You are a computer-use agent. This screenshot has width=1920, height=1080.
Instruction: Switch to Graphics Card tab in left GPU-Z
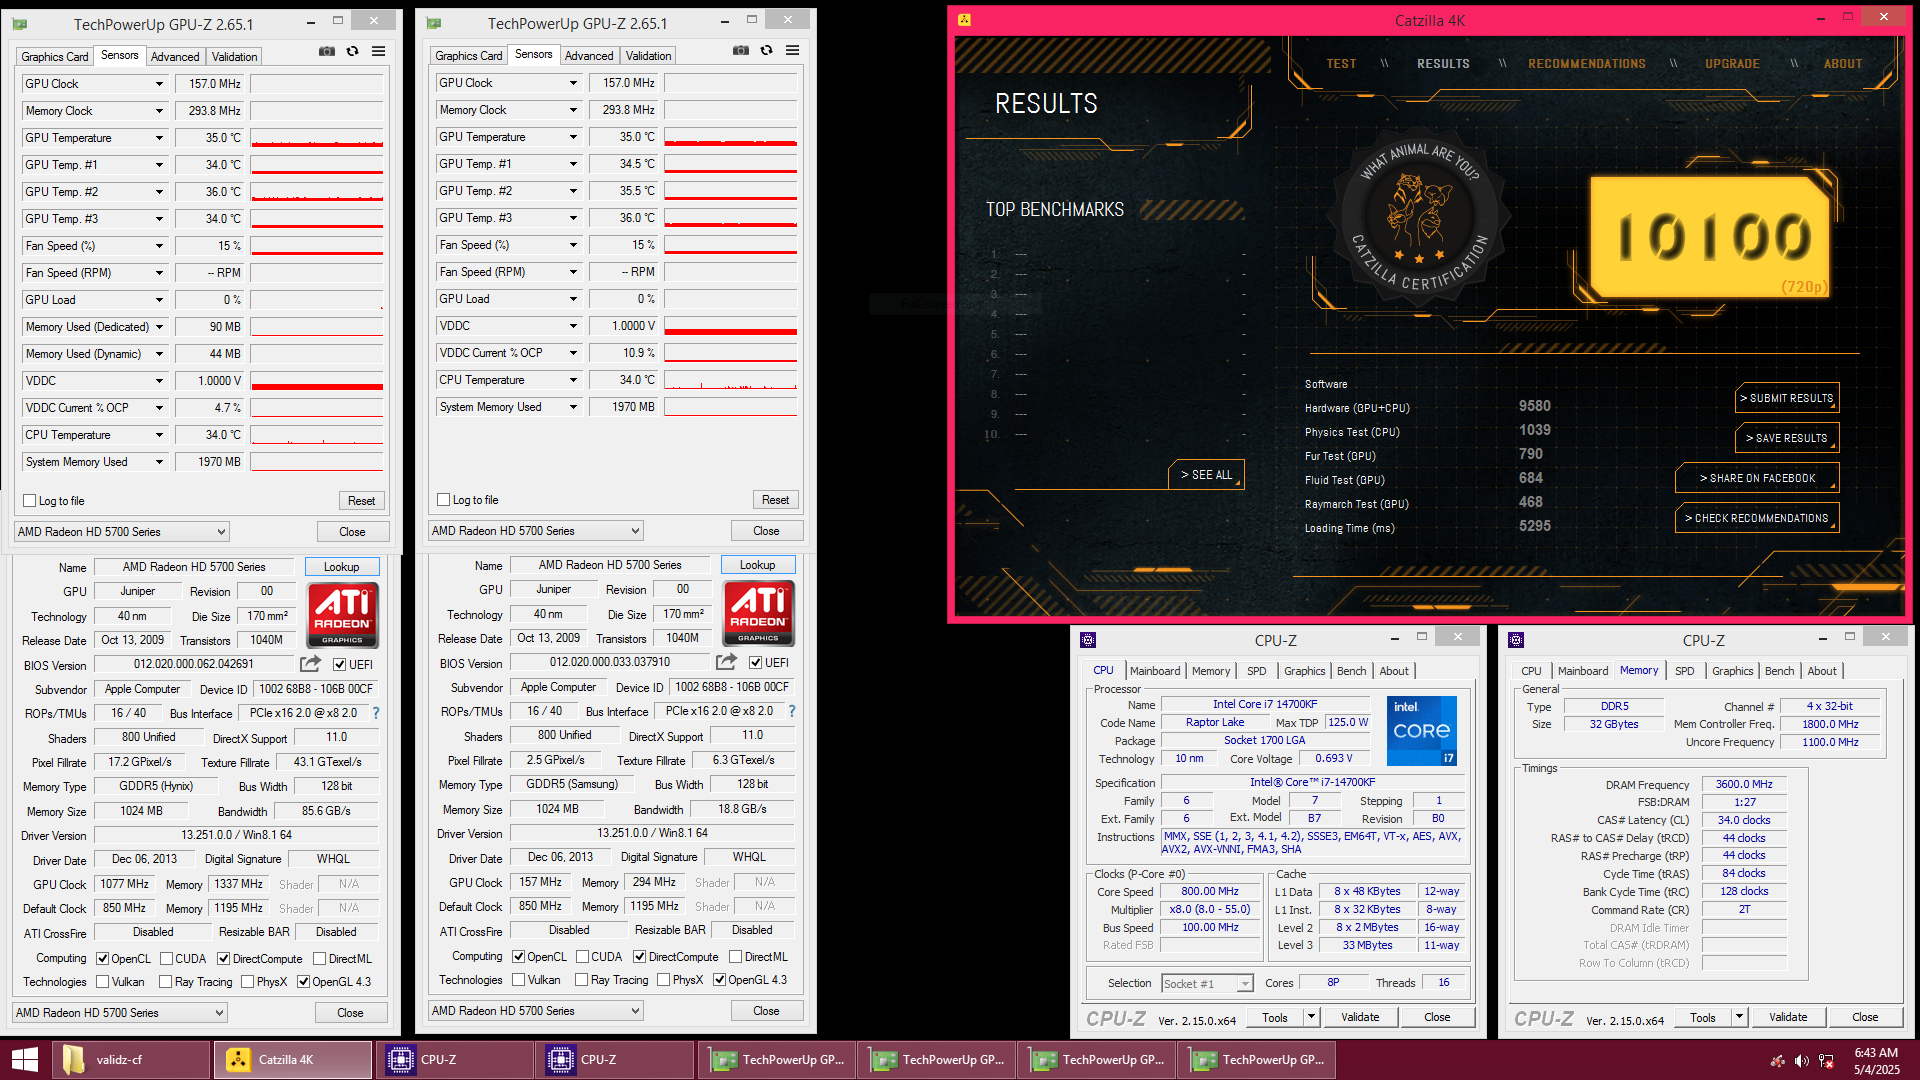click(x=55, y=57)
